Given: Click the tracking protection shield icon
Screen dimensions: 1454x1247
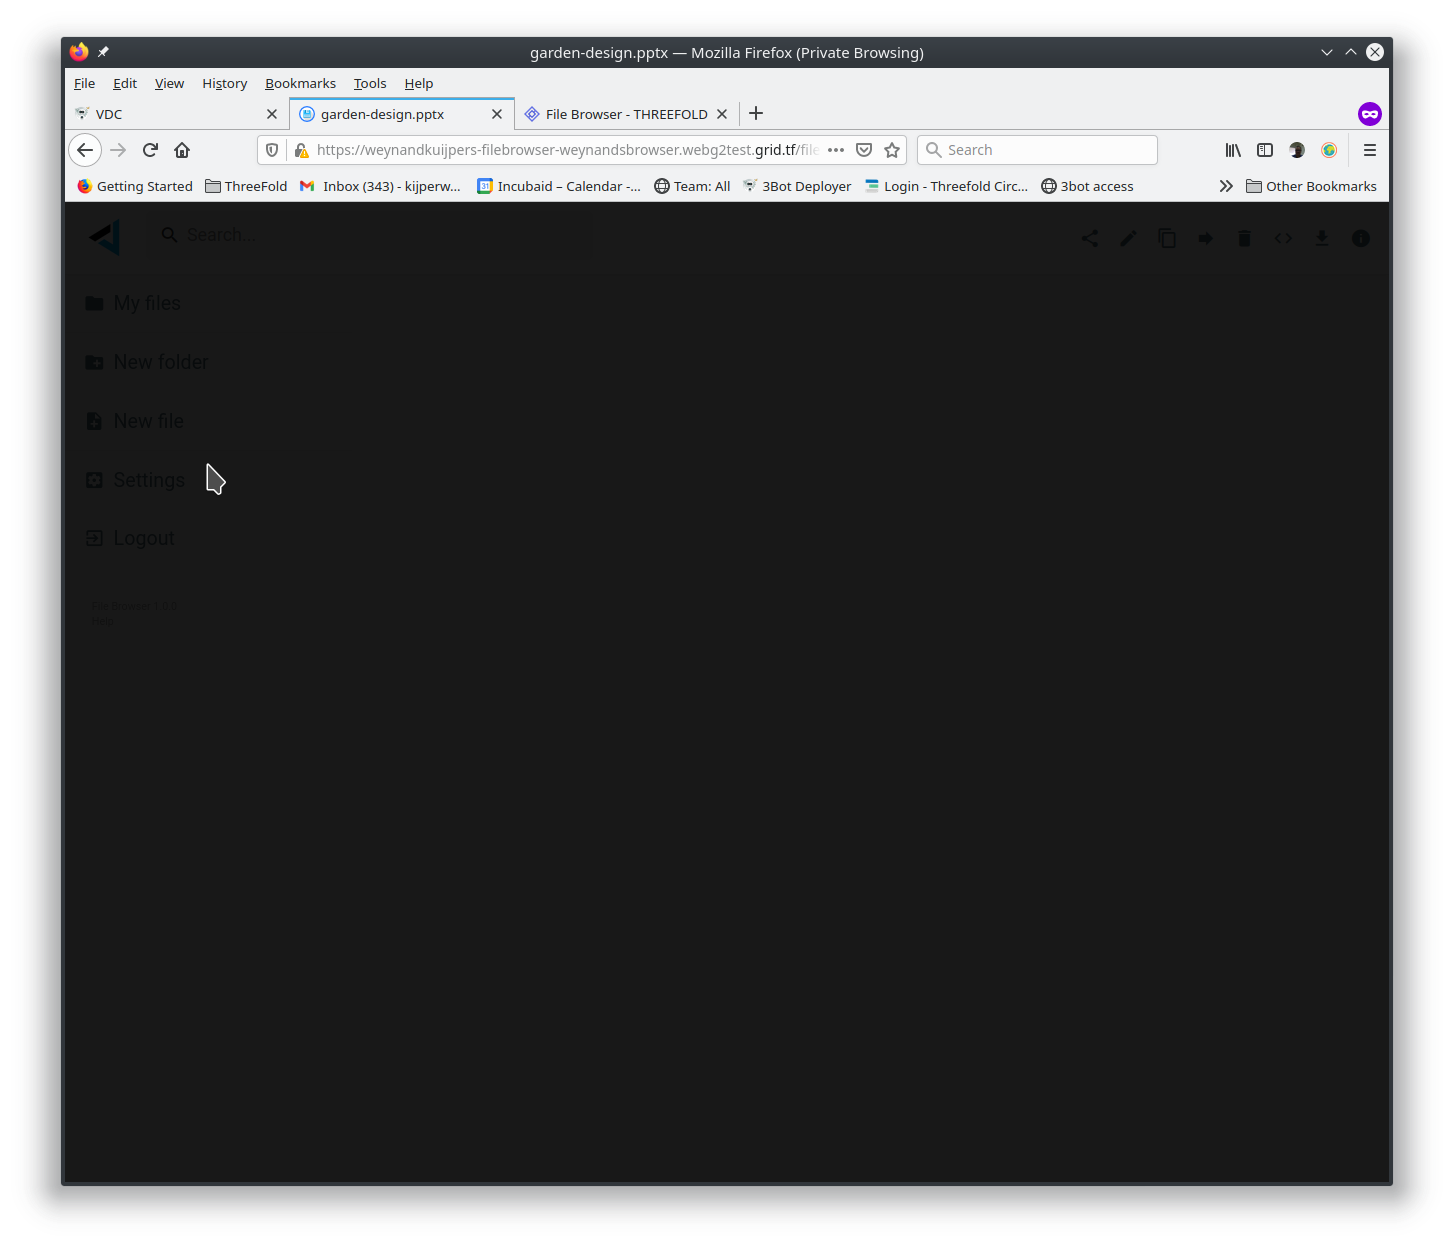Looking at the screenshot, I should (272, 150).
